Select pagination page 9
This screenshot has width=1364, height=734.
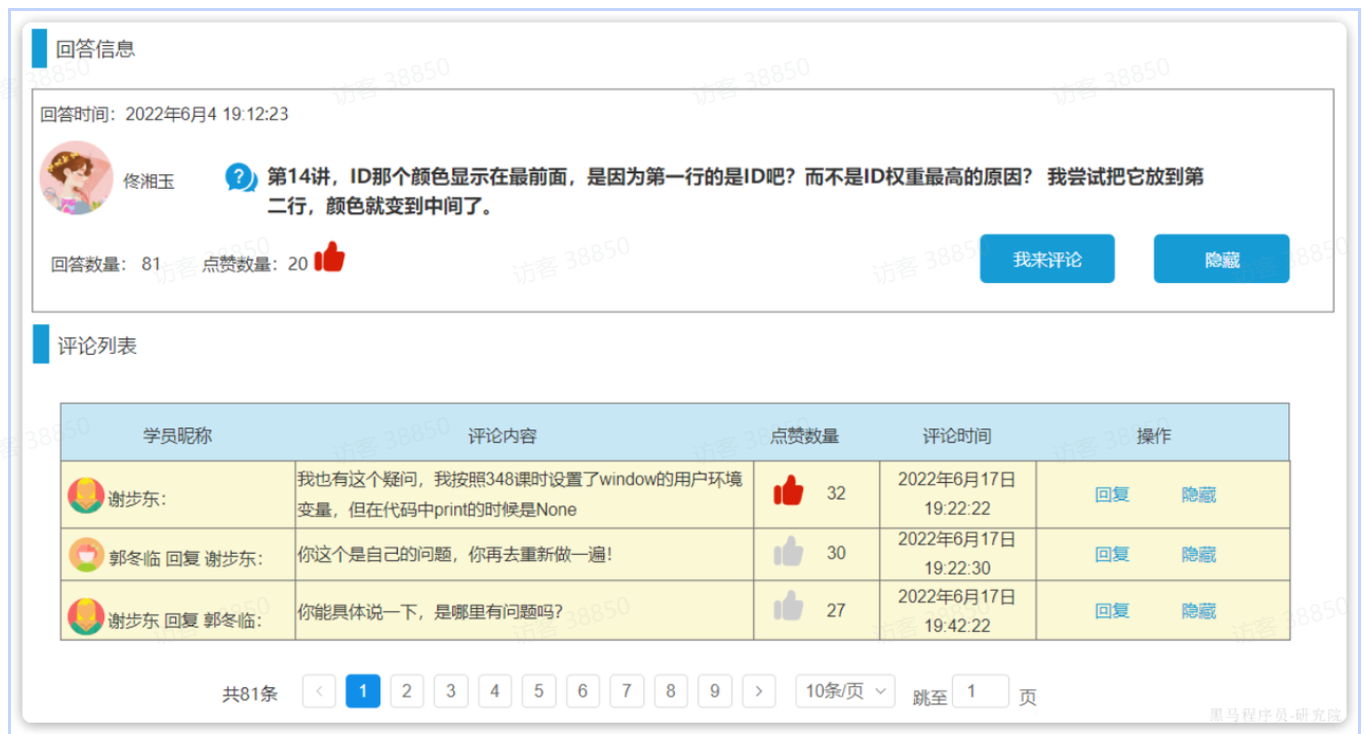coord(715,691)
